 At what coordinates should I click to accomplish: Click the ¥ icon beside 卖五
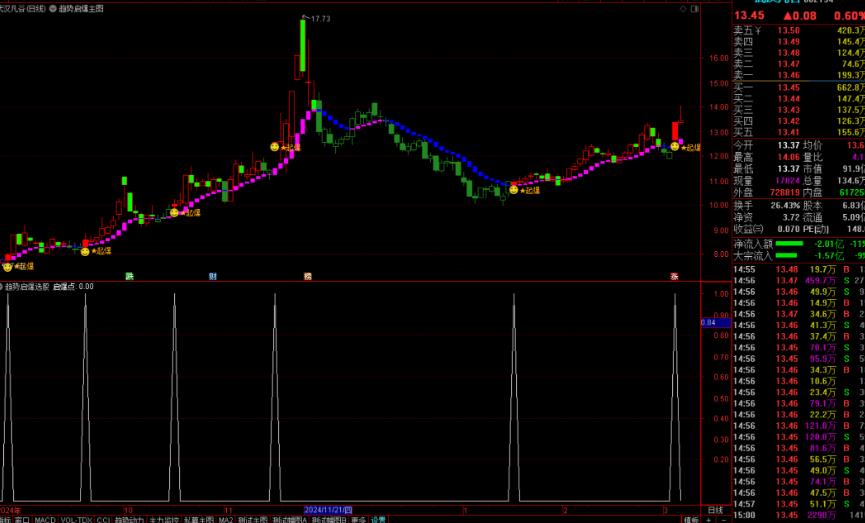tap(758, 30)
